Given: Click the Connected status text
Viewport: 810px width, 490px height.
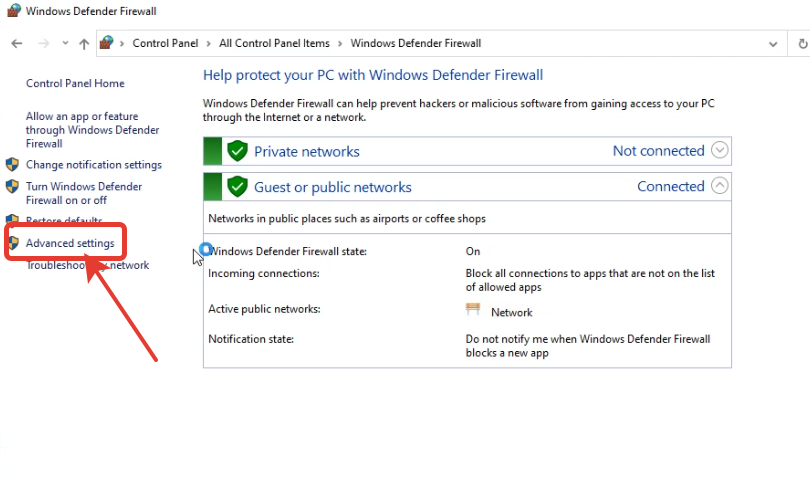Looking at the screenshot, I should tap(671, 186).
